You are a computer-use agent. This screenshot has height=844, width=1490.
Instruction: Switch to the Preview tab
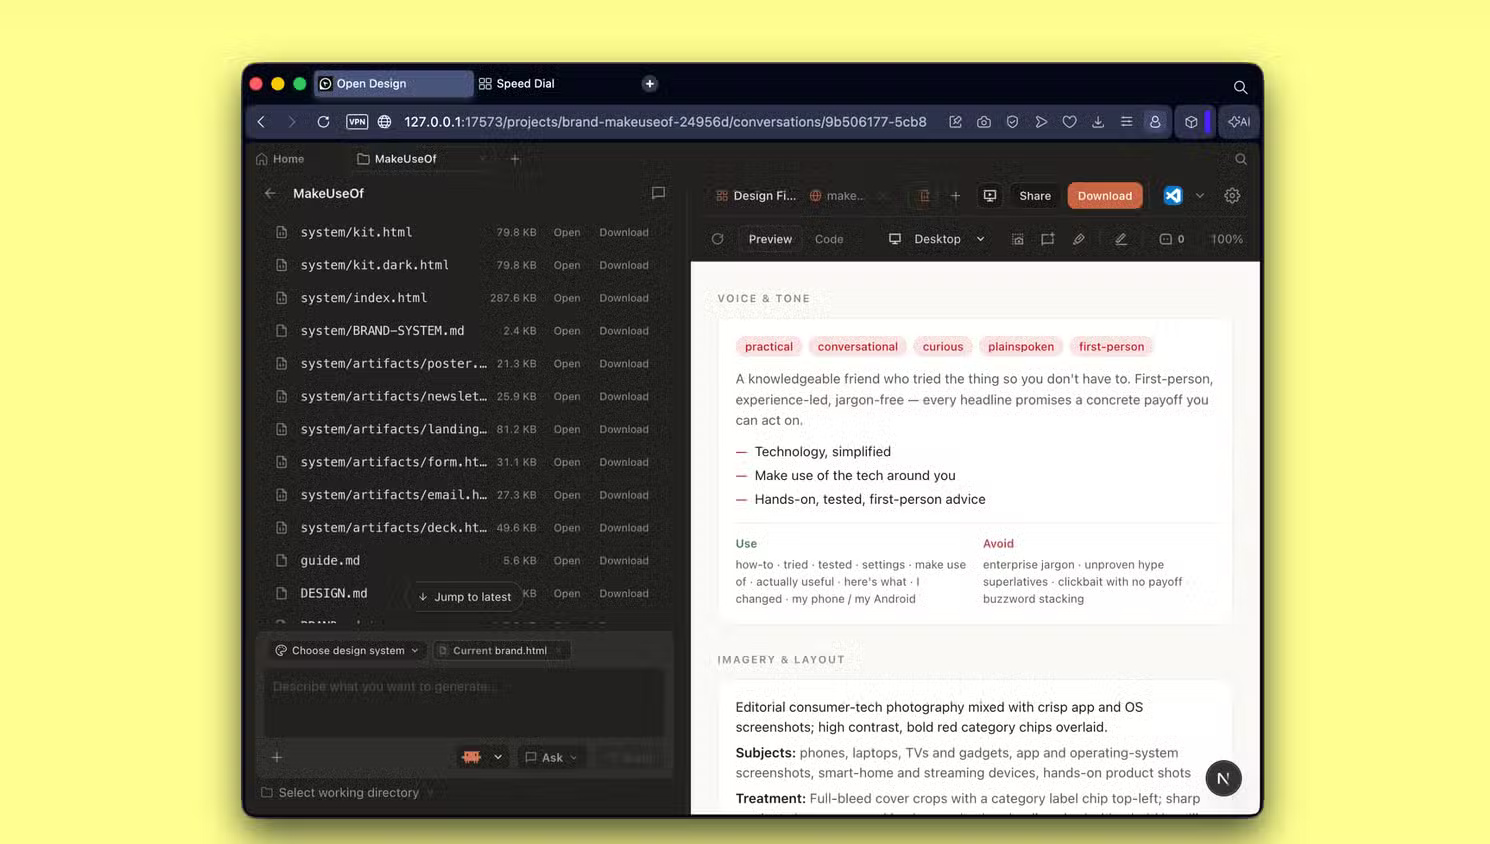pyautogui.click(x=770, y=239)
